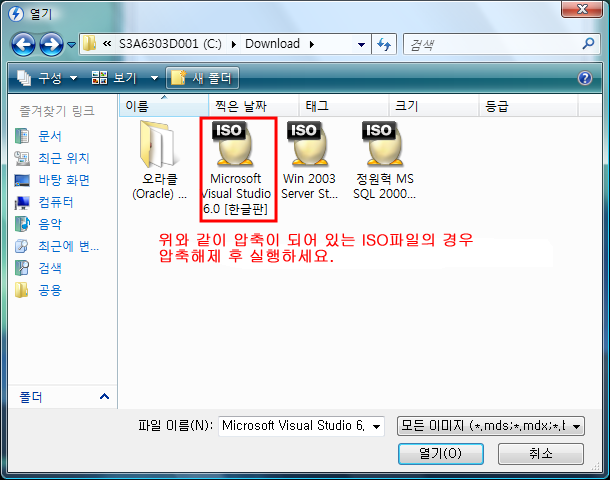Refresh the folder with the refresh icon
This screenshot has height=480, width=610.
coord(384,44)
